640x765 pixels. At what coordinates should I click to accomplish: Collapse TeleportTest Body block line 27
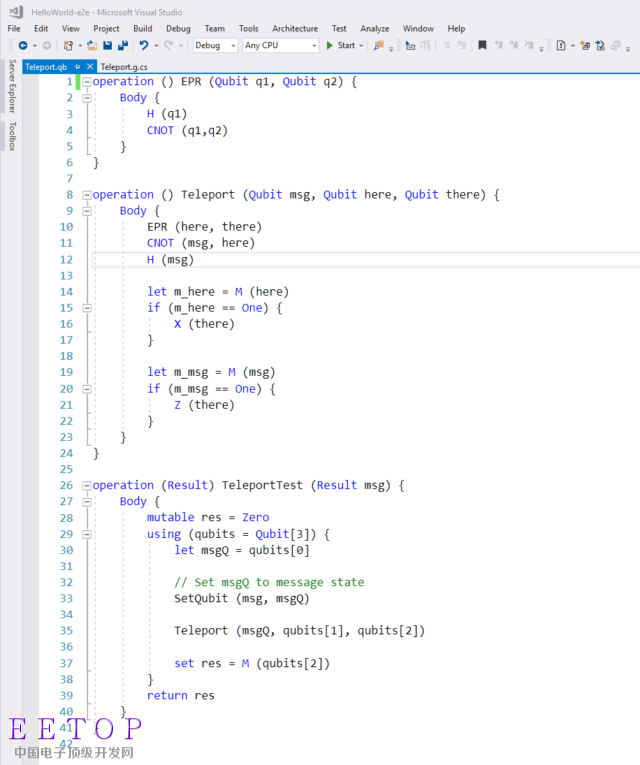coord(87,502)
